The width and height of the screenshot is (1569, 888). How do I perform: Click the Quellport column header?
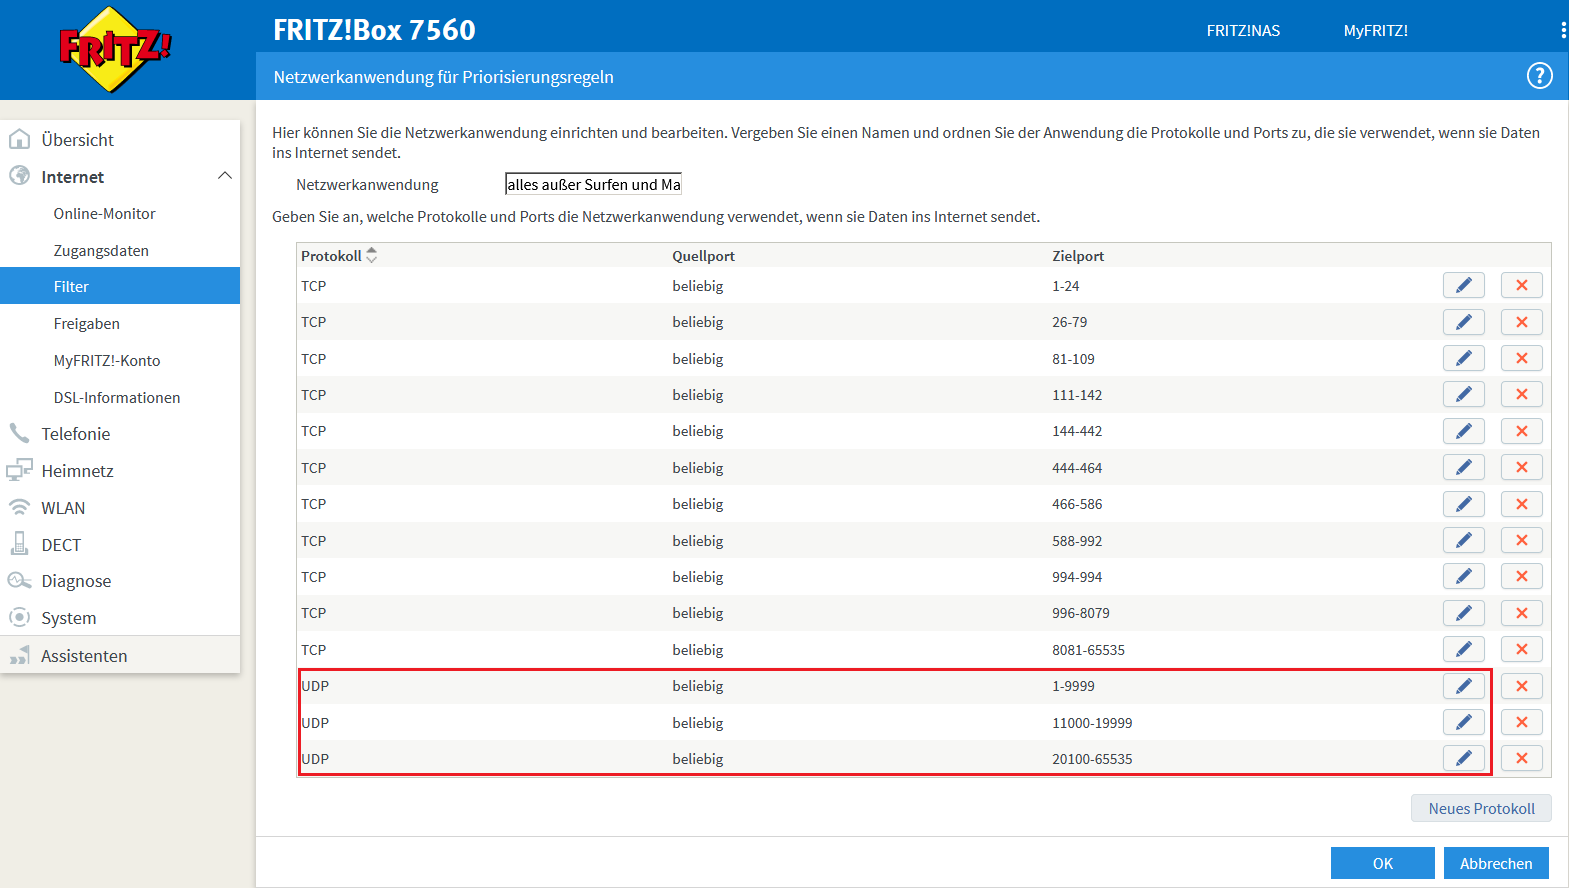click(703, 256)
